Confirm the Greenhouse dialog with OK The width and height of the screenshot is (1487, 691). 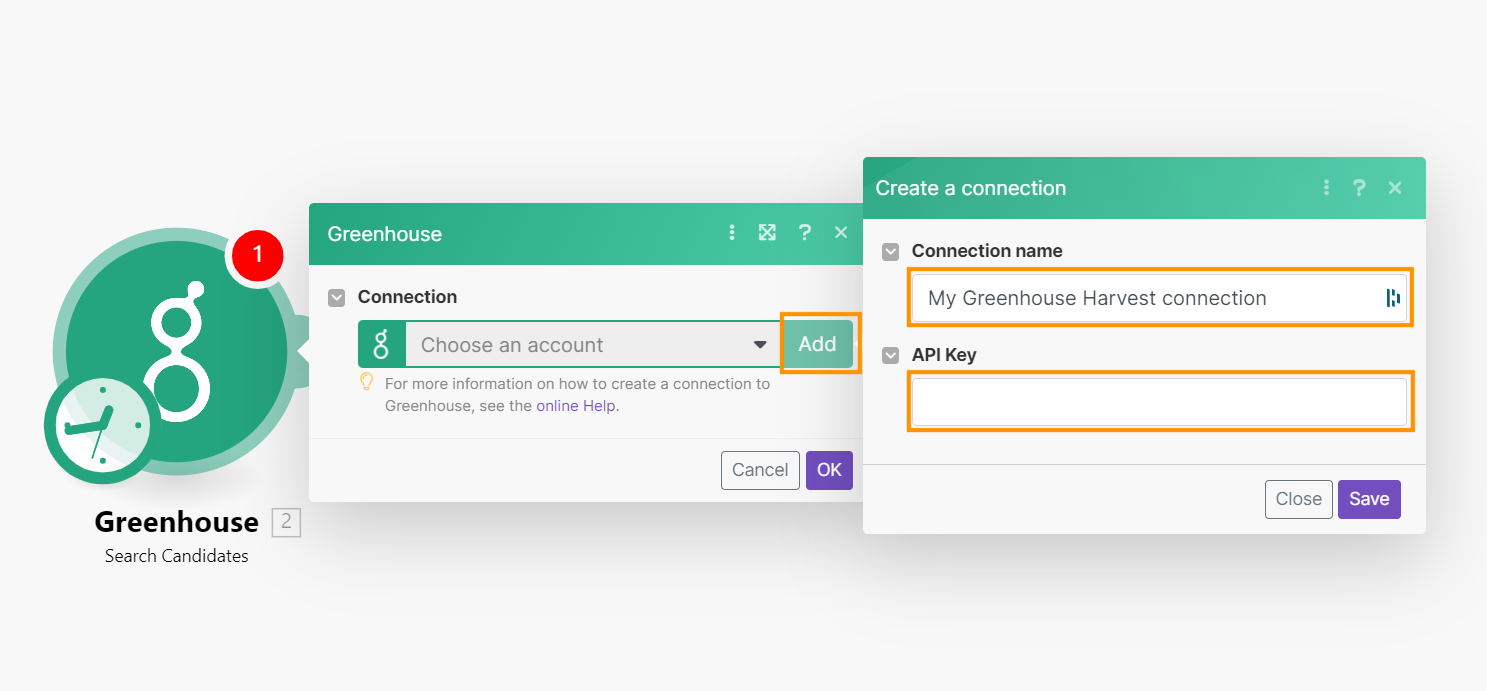click(829, 470)
